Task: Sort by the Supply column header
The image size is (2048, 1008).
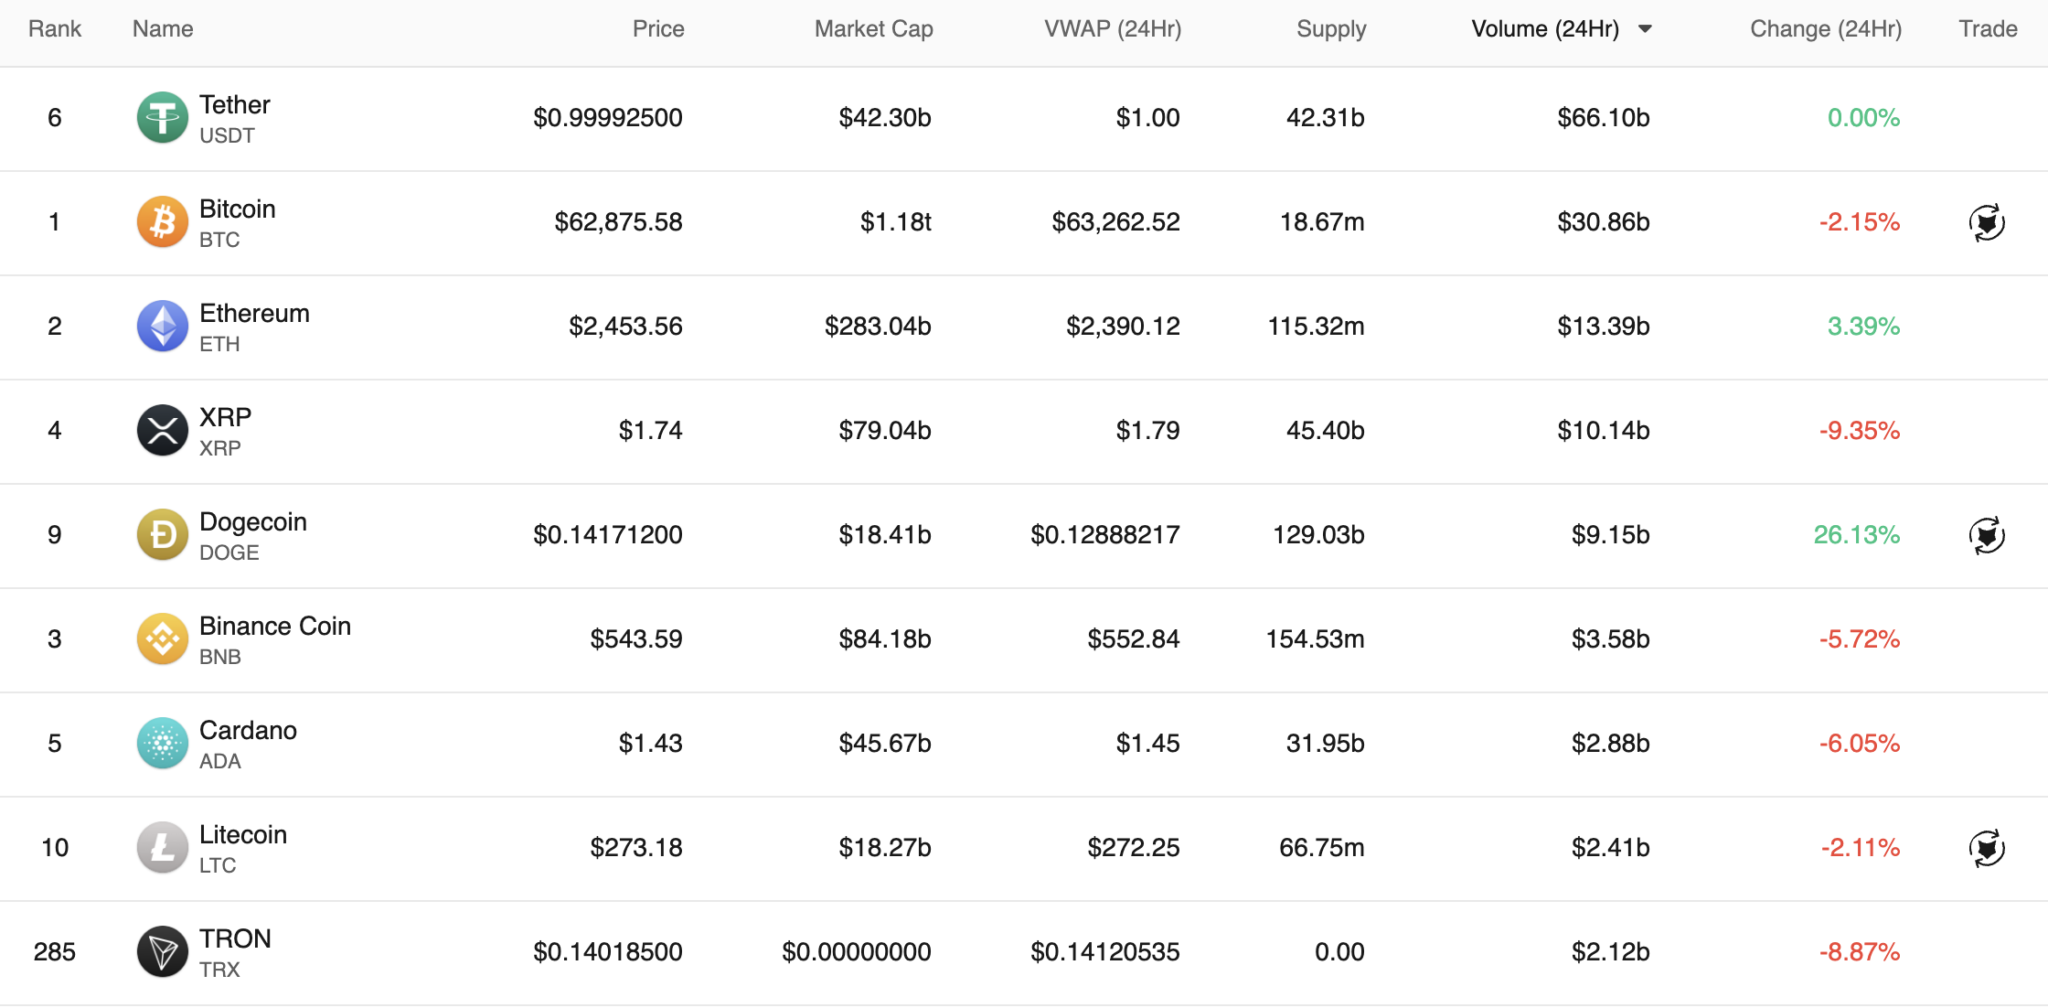Action: pos(1331,29)
